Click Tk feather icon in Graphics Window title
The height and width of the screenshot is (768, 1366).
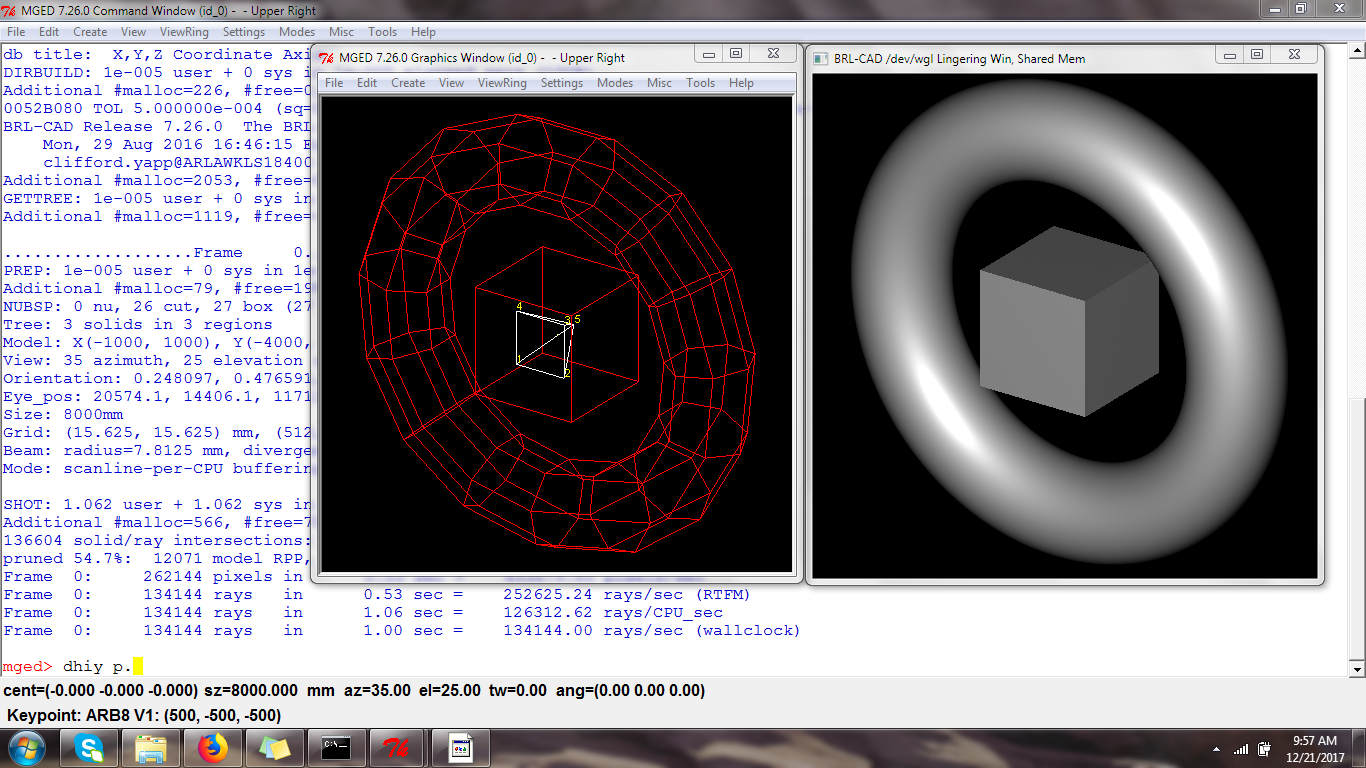click(328, 58)
